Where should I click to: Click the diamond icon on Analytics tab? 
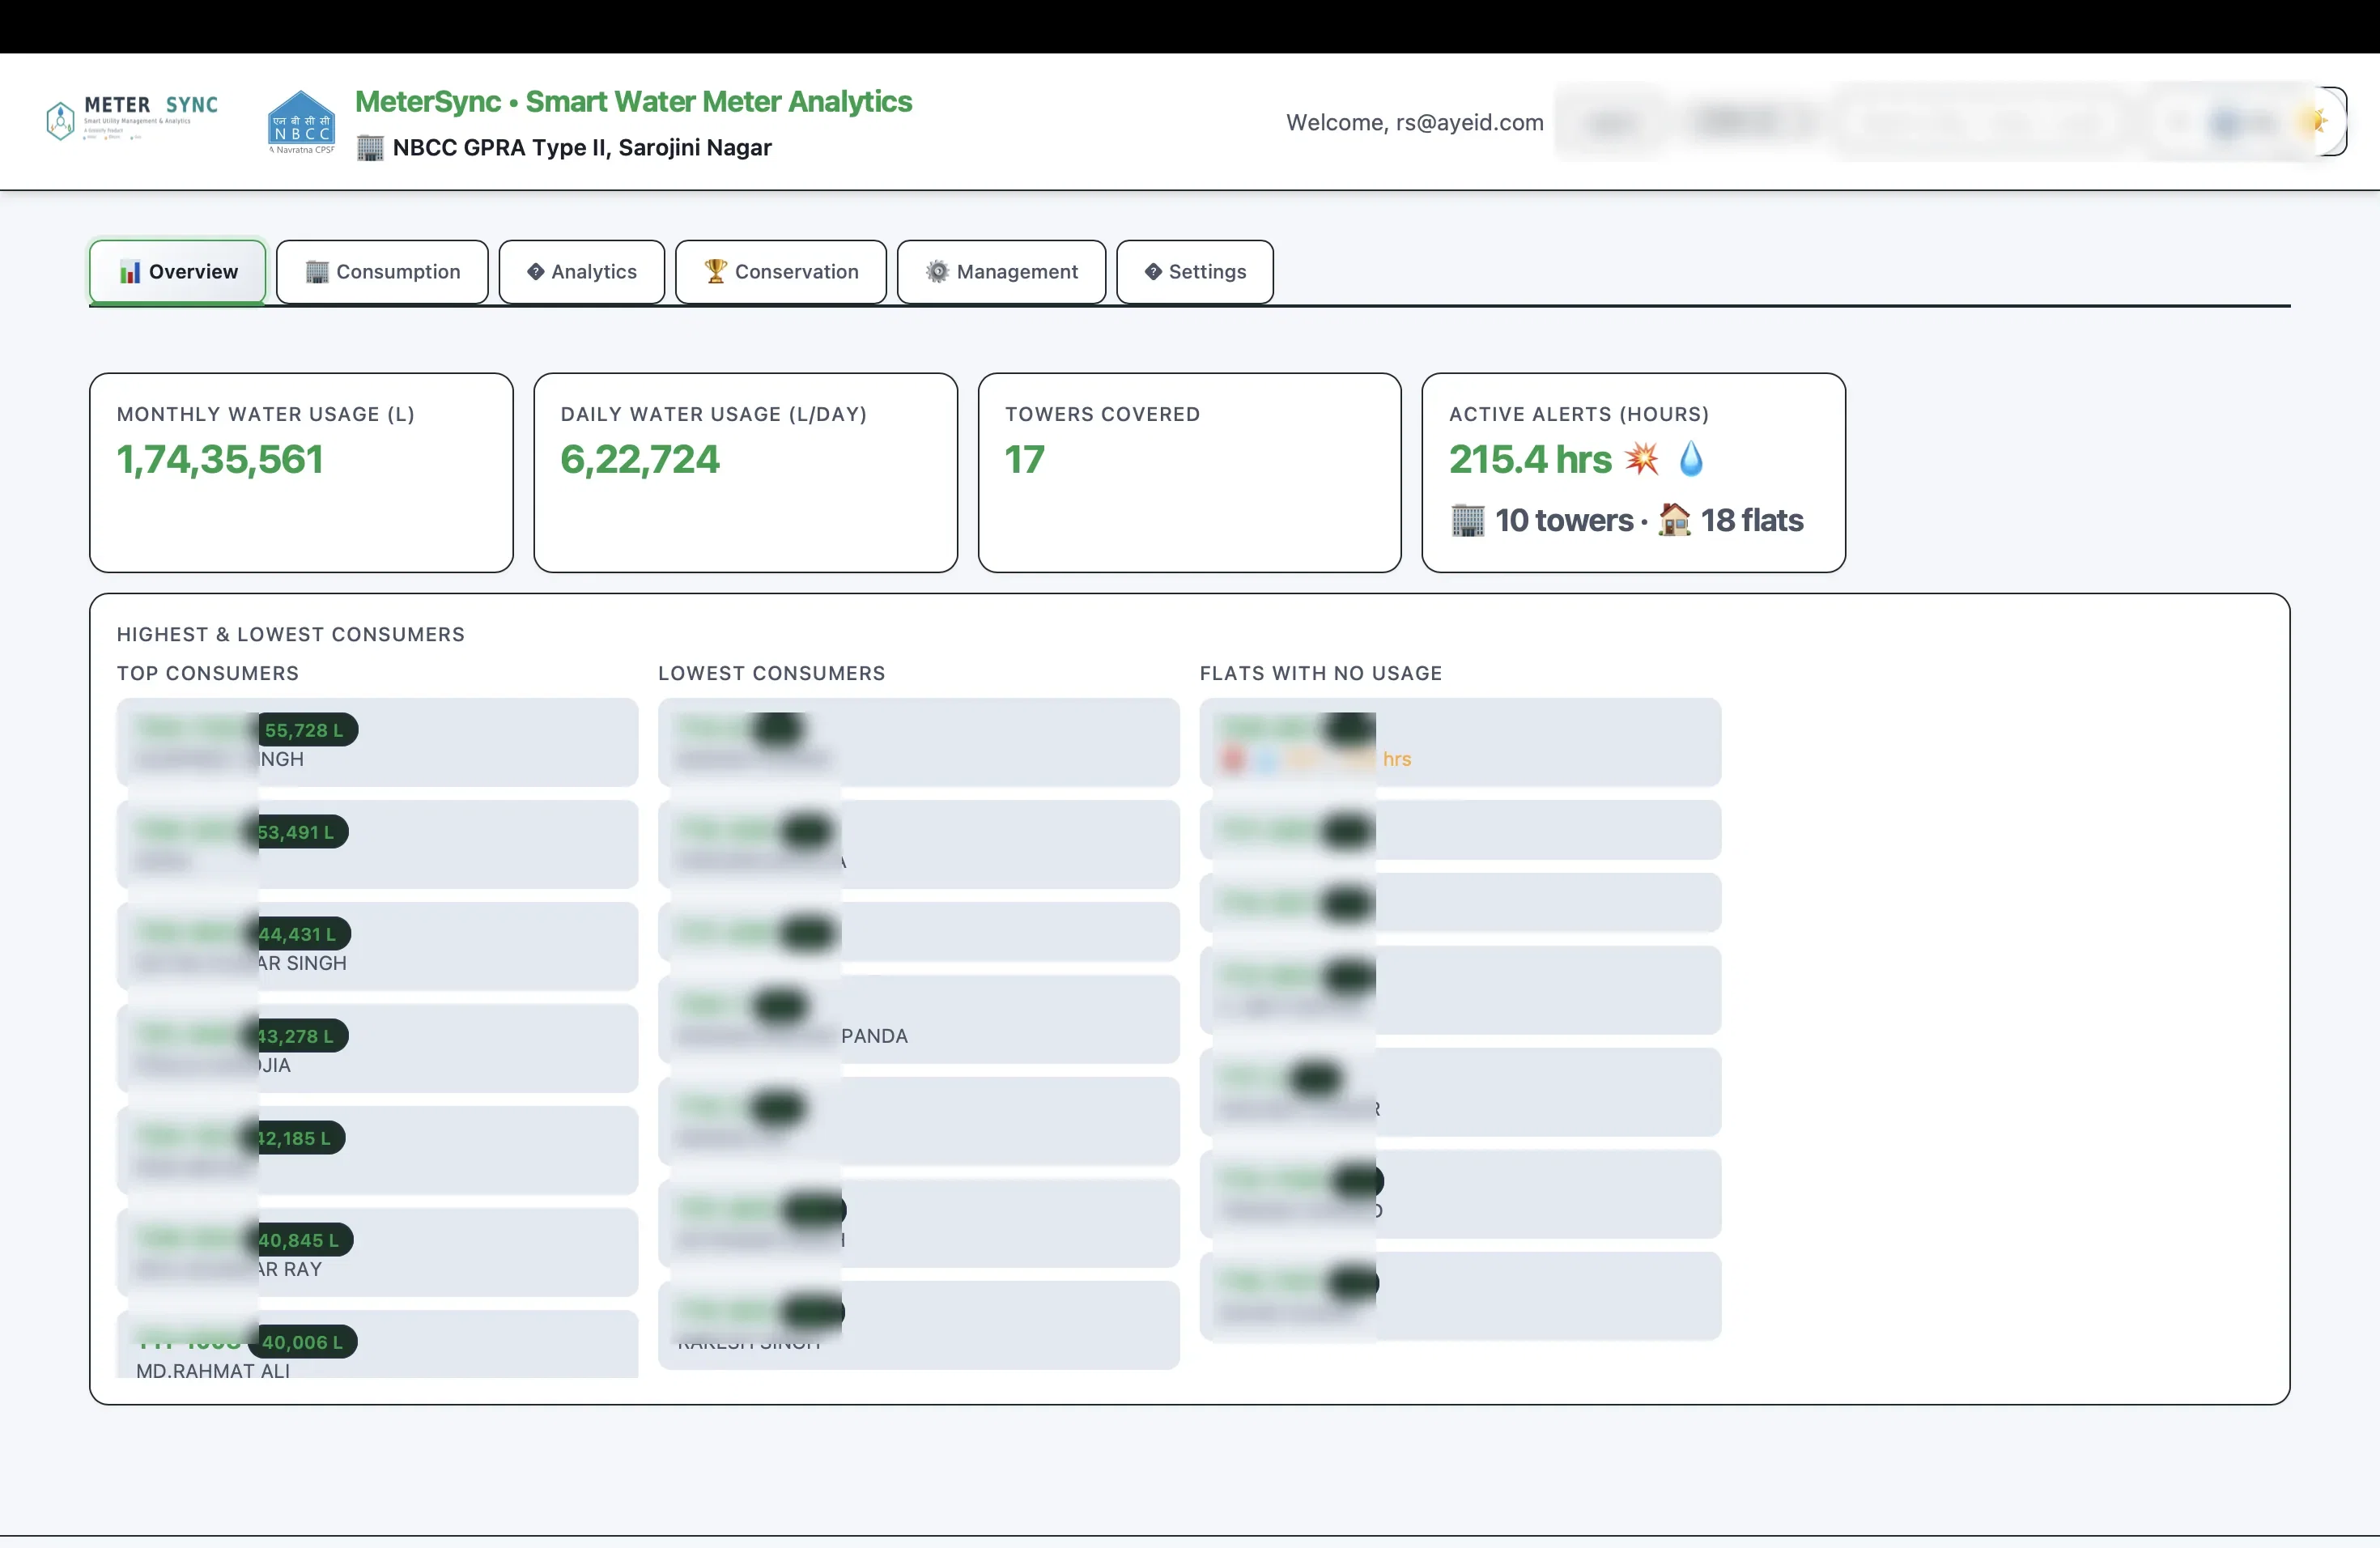click(536, 271)
